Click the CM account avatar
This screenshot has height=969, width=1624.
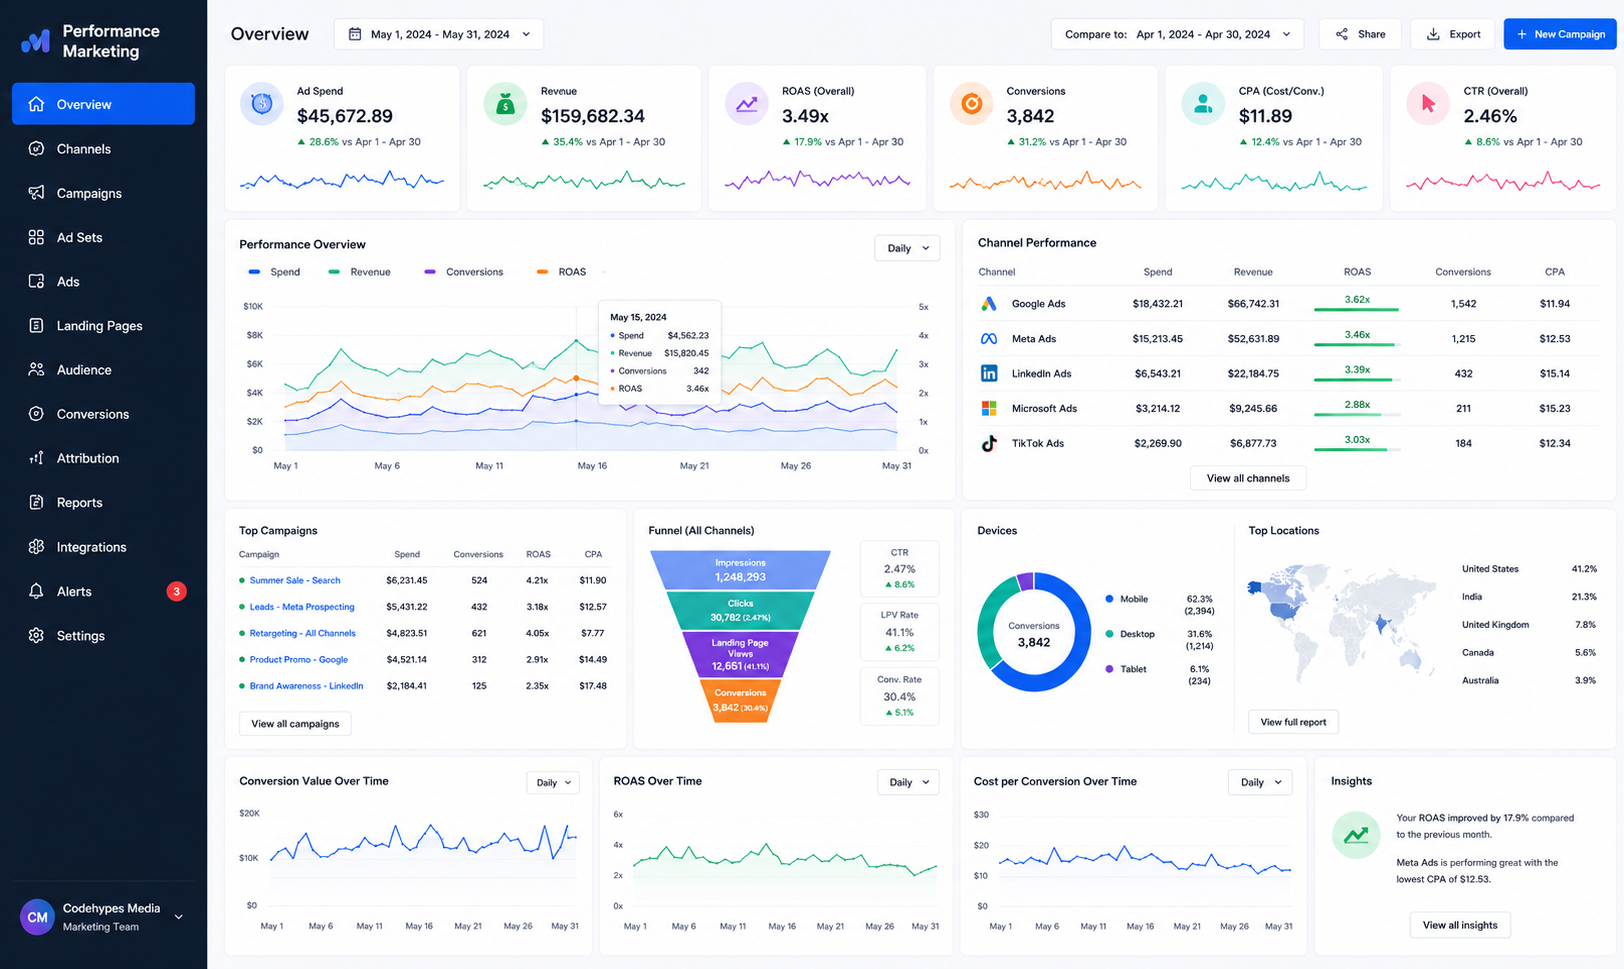[x=37, y=917]
